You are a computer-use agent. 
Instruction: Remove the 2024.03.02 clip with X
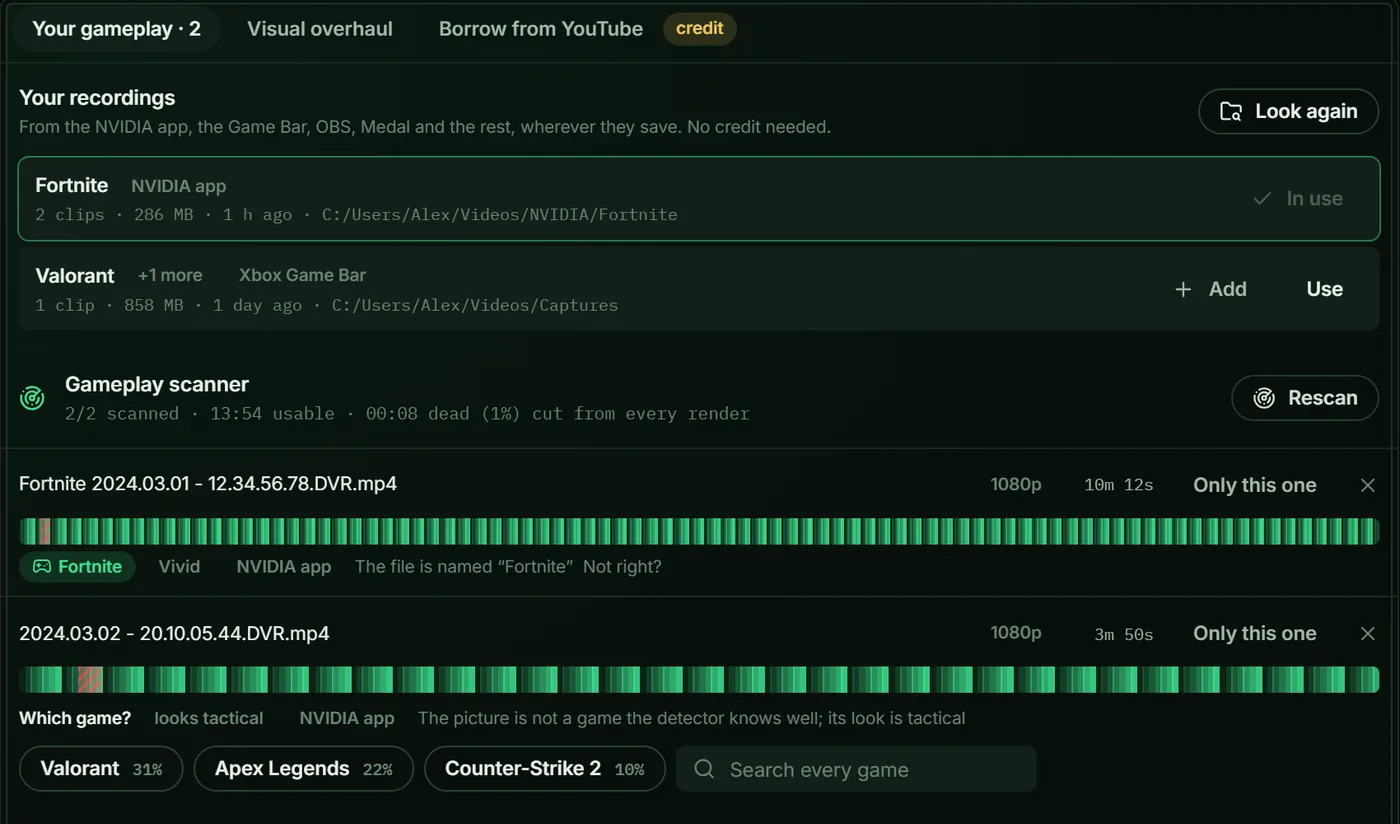point(1368,633)
